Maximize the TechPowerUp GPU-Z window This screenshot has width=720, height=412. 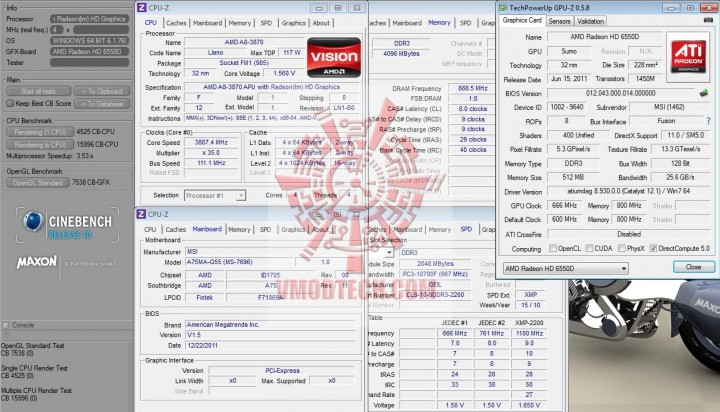pyautogui.click(x=690, y=8)
